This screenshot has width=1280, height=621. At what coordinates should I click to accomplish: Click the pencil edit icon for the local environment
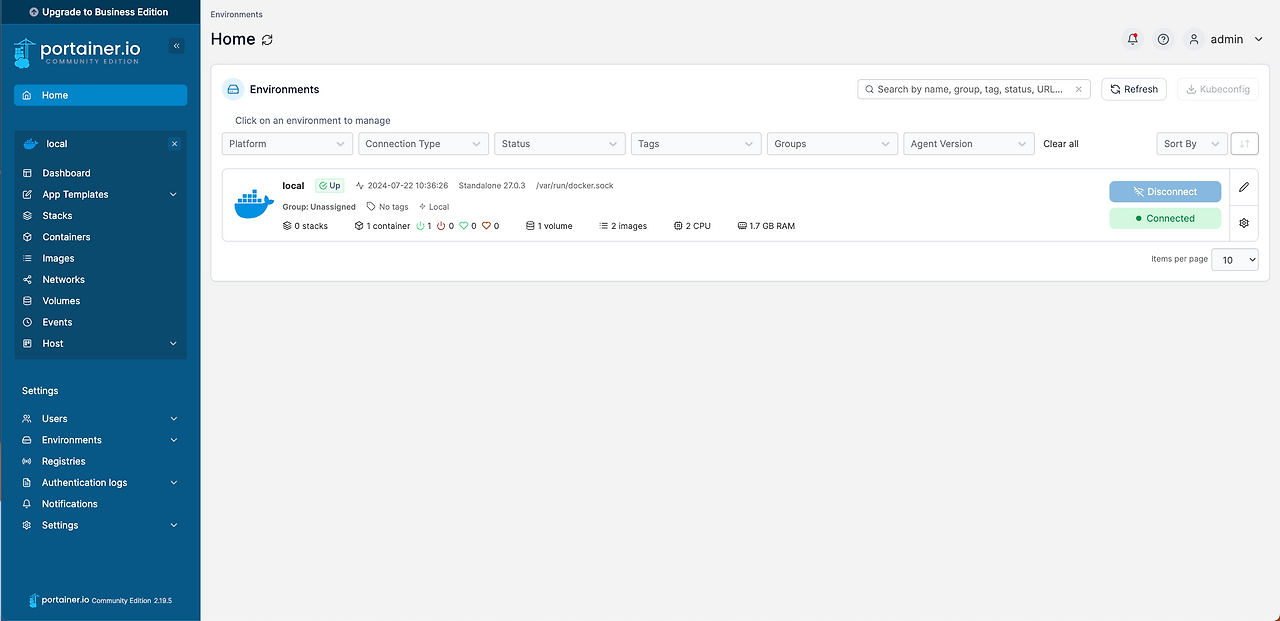coord(1244,187)
